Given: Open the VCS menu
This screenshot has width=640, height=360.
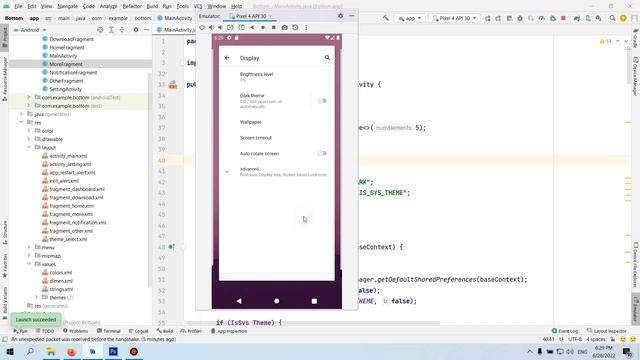Looking at the screenshot, I should pyautogui.click(x=198, y=6).
